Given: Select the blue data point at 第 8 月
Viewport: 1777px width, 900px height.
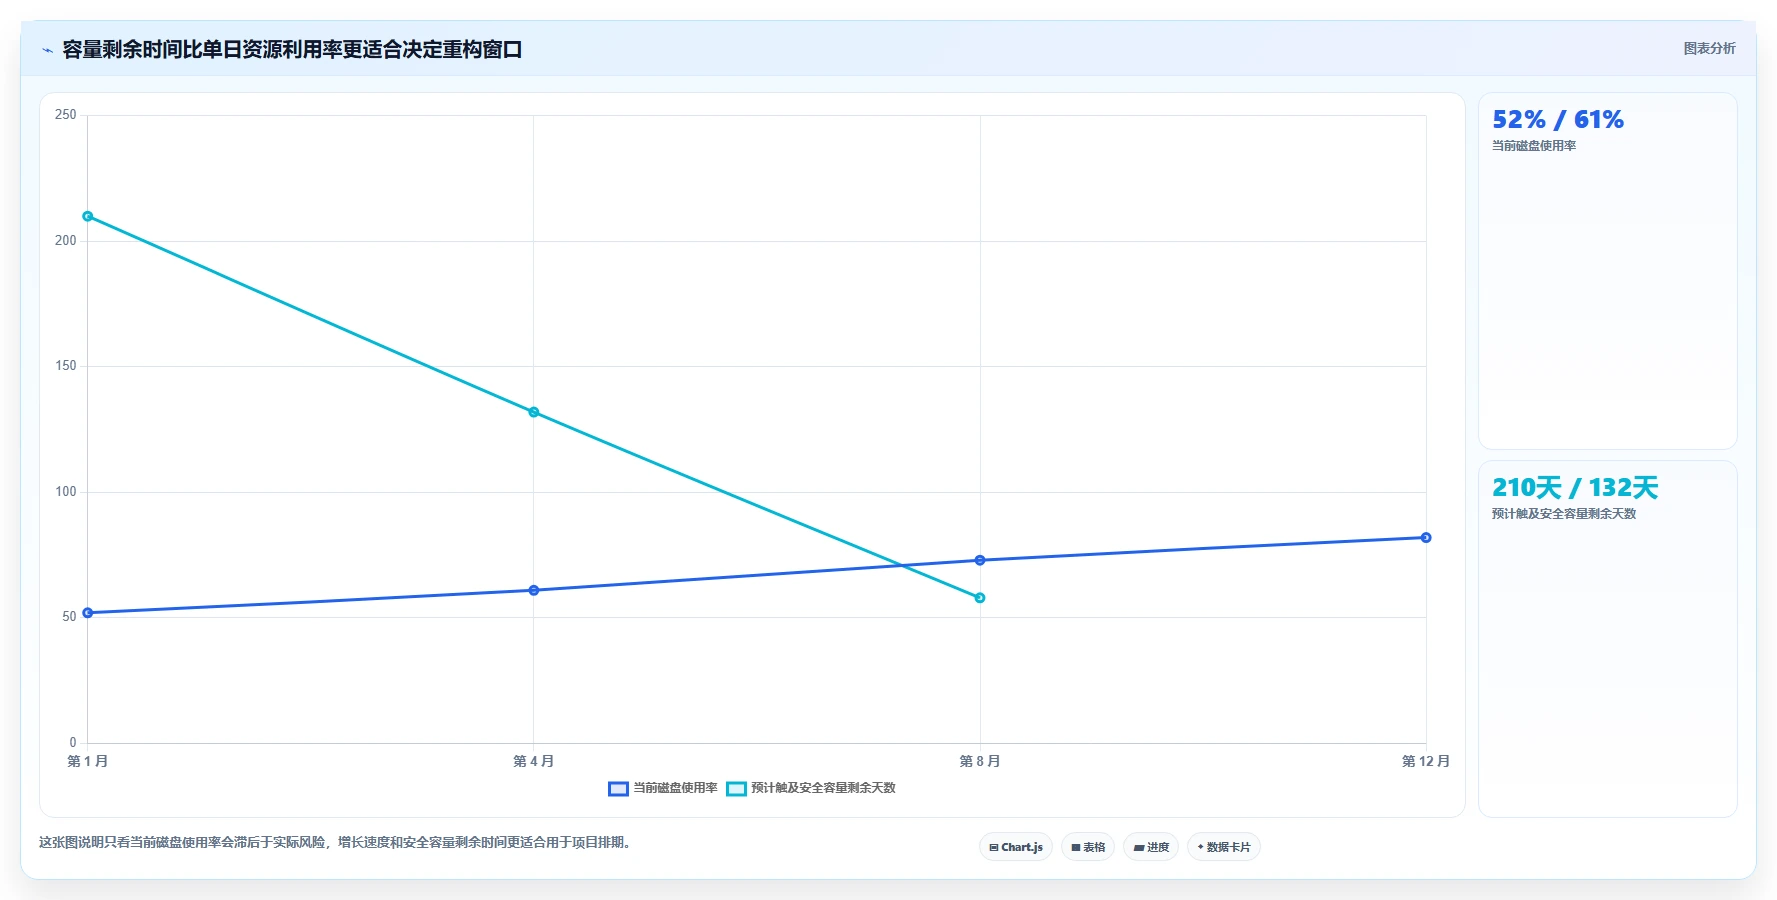Looking at the screenshot, I should coord(980,560).
